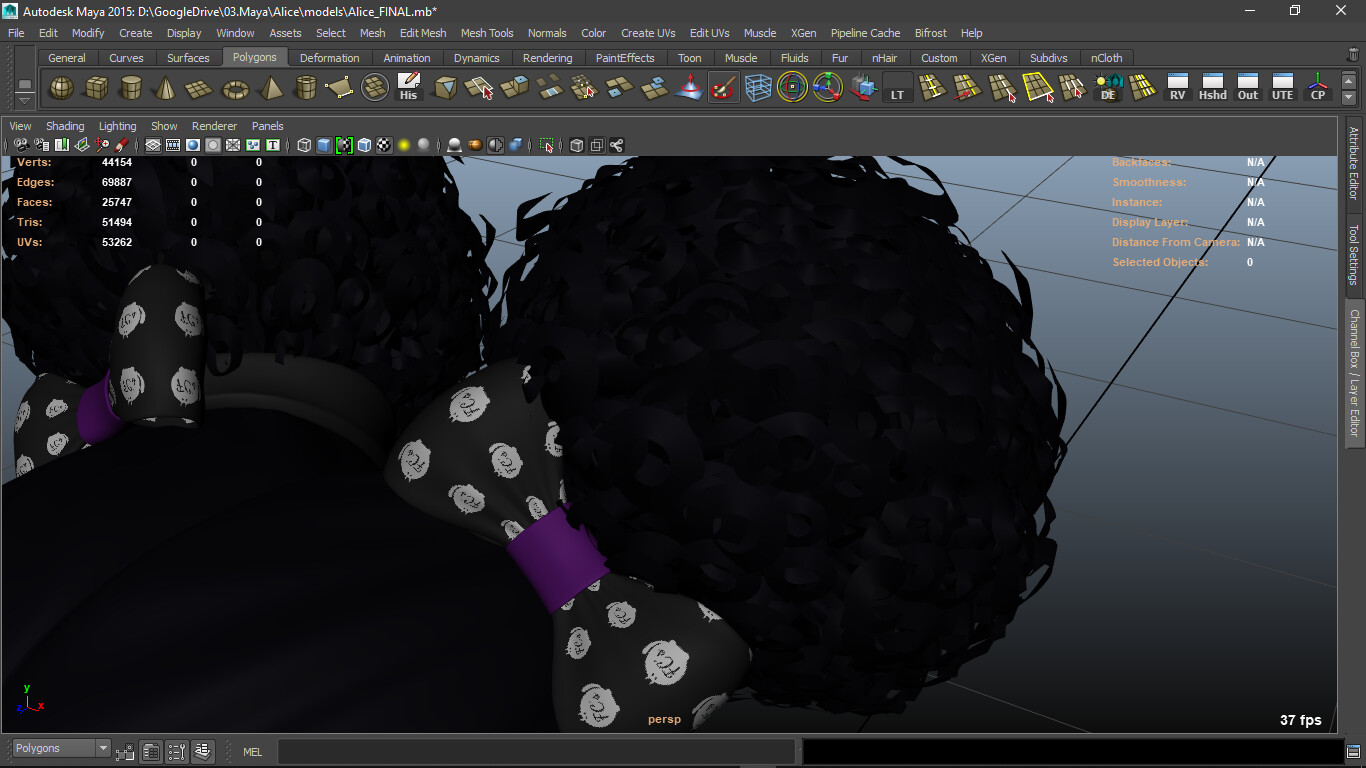Create a polygon sphere from the shelf
Viewport: 1366px width, 768px height.
(x=62, y=89)
